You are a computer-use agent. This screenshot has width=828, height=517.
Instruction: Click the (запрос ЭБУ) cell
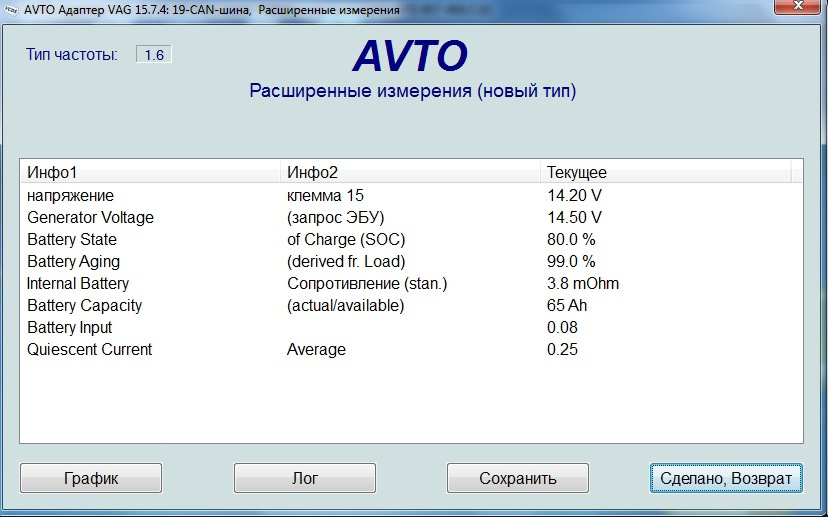coord(335,218)
